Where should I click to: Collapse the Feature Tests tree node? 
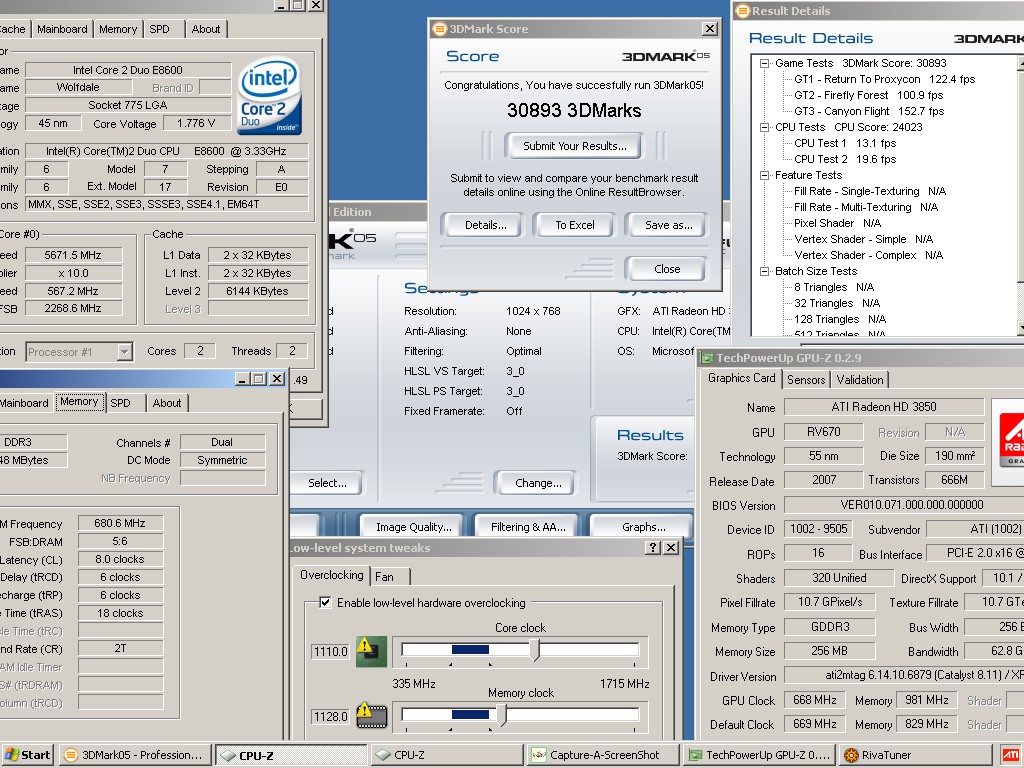pyautogui.click(x=764, y=175)
